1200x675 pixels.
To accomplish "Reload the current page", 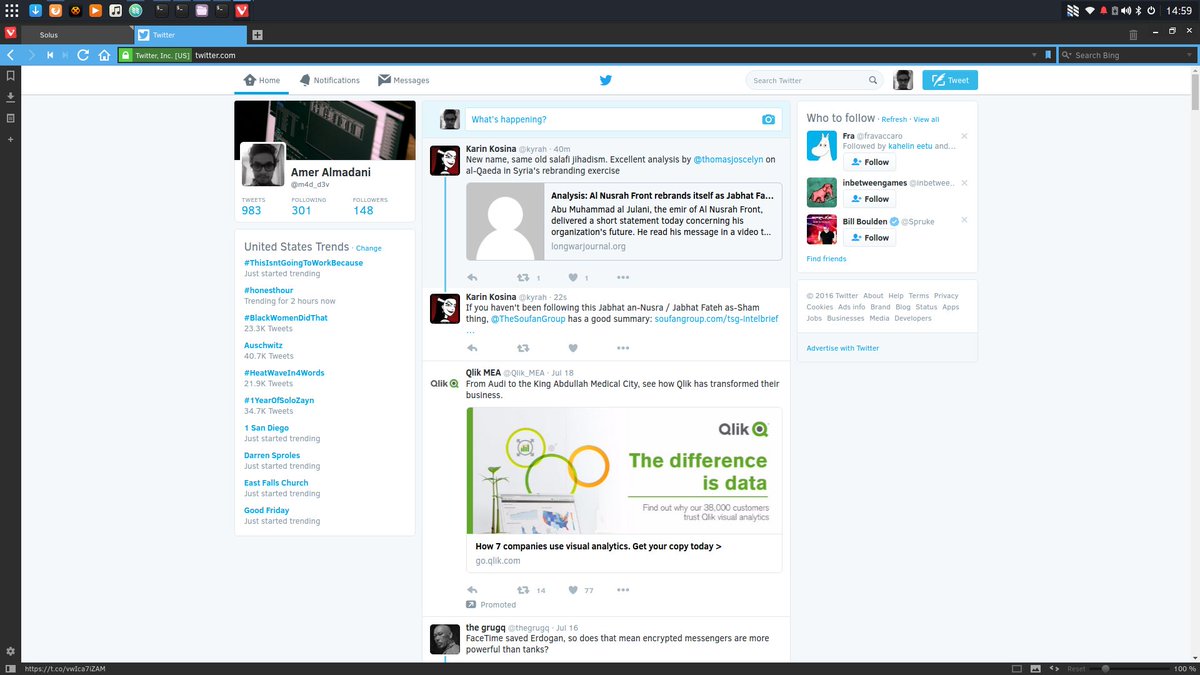I will [x=83, y=55].
